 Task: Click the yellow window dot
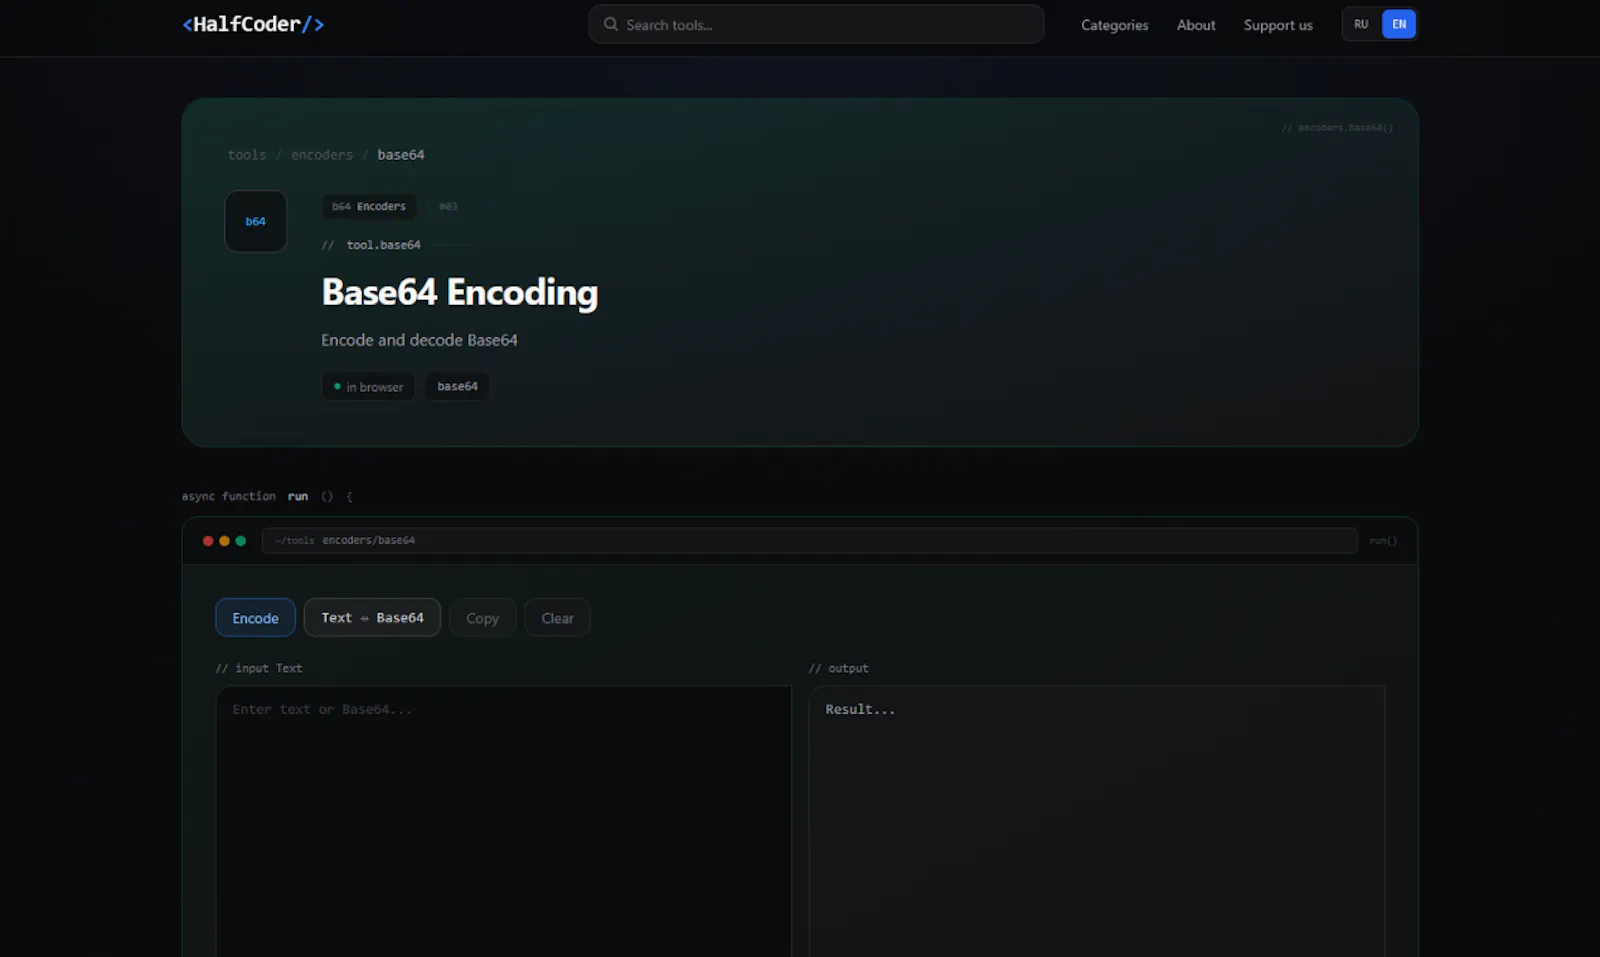224,541
